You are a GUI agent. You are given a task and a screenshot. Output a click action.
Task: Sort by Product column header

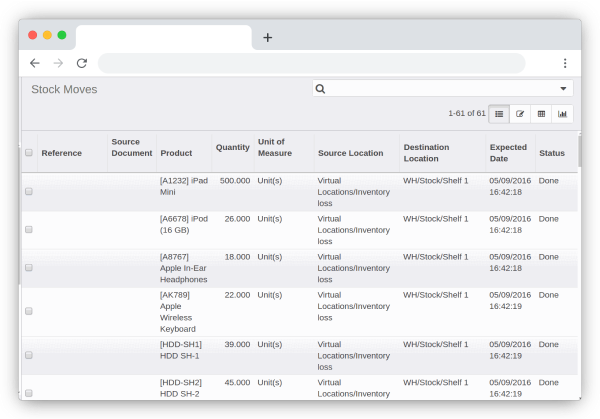[176, 153]
